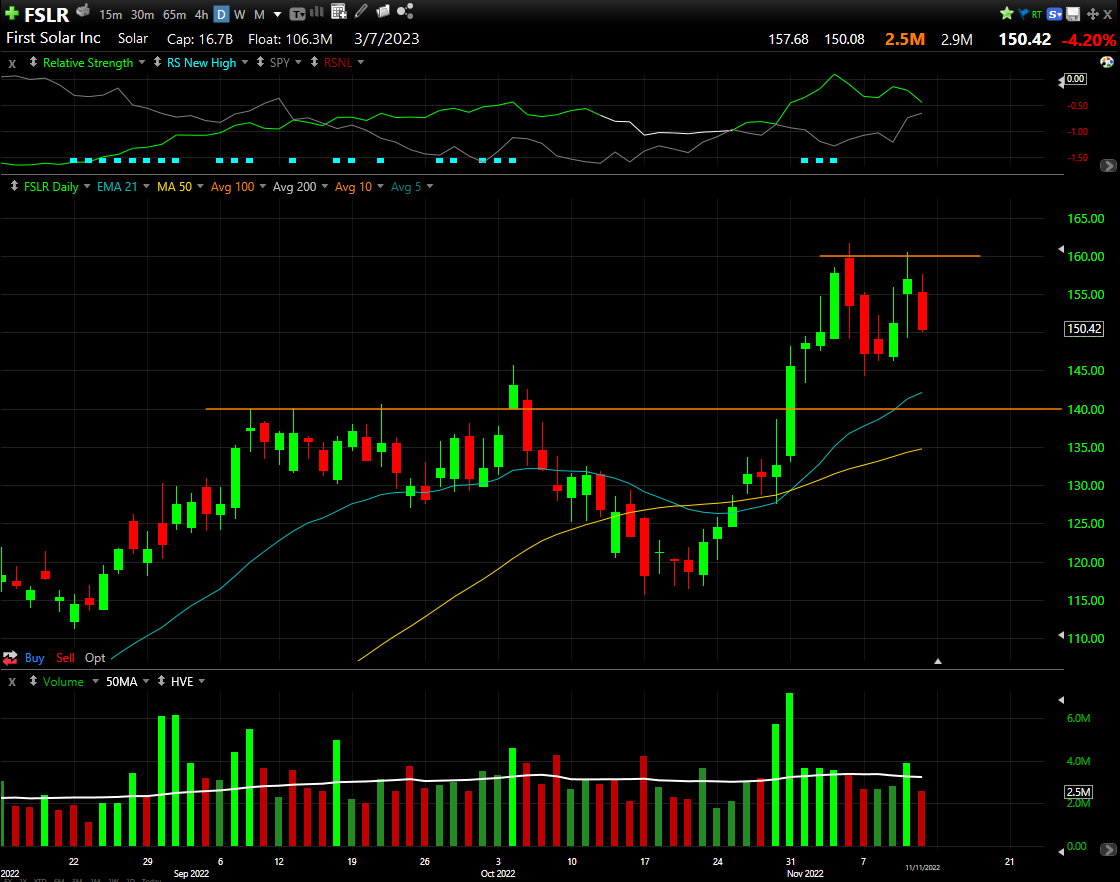
Task: Click the blue flag icon
Action: click(1024, 14)
